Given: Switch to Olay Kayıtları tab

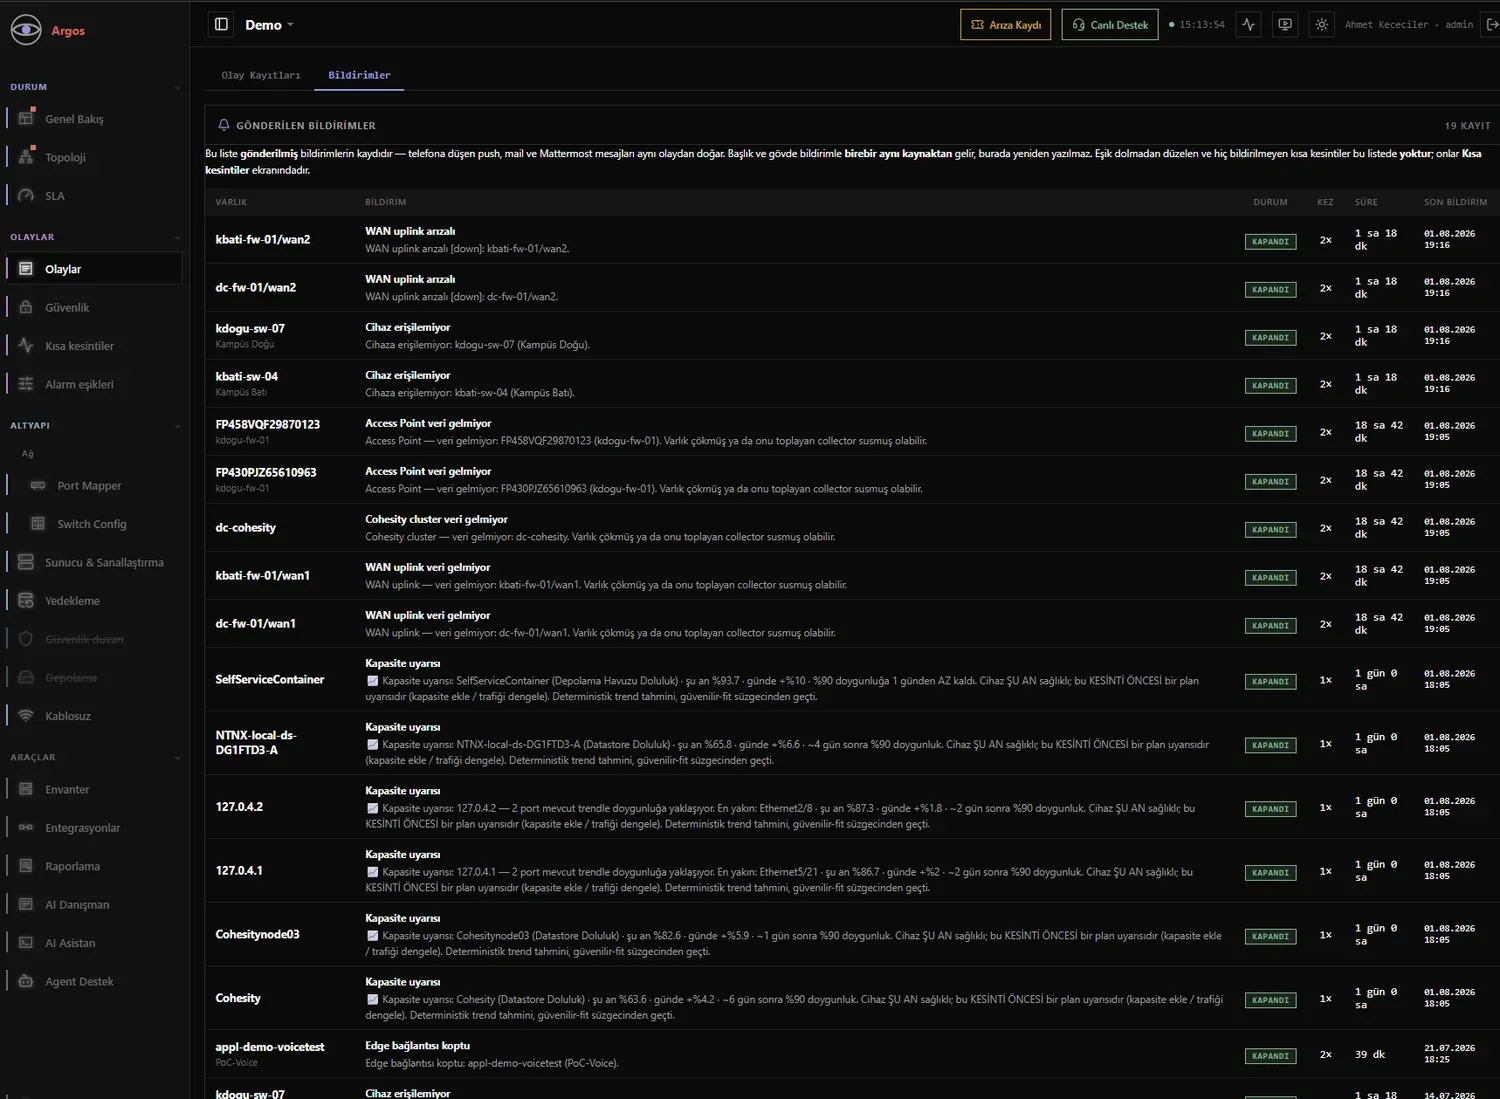Looking at the screenshot, I should 261,75.
